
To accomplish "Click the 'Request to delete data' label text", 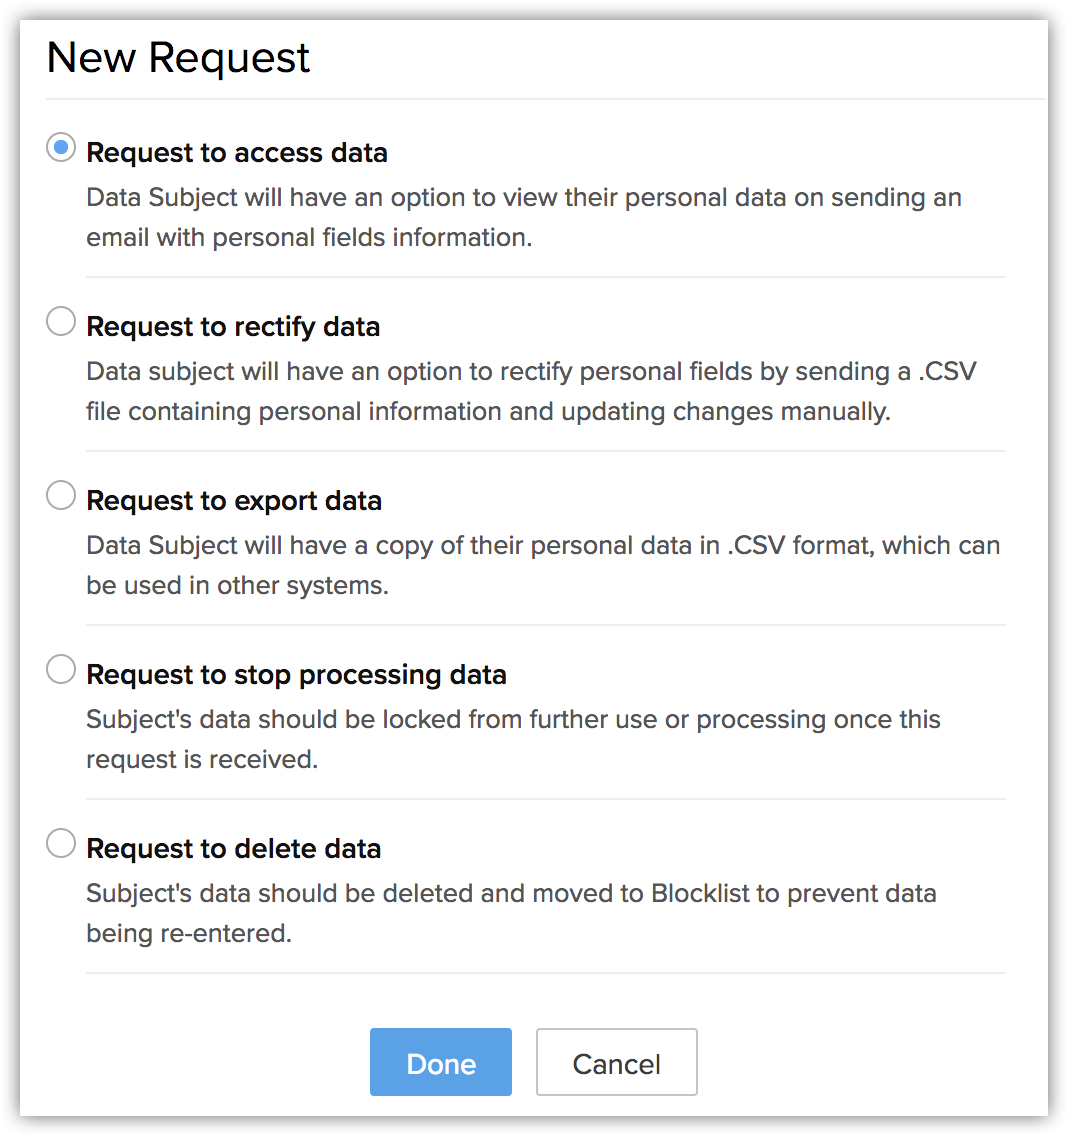I will [x=234, y=849].
